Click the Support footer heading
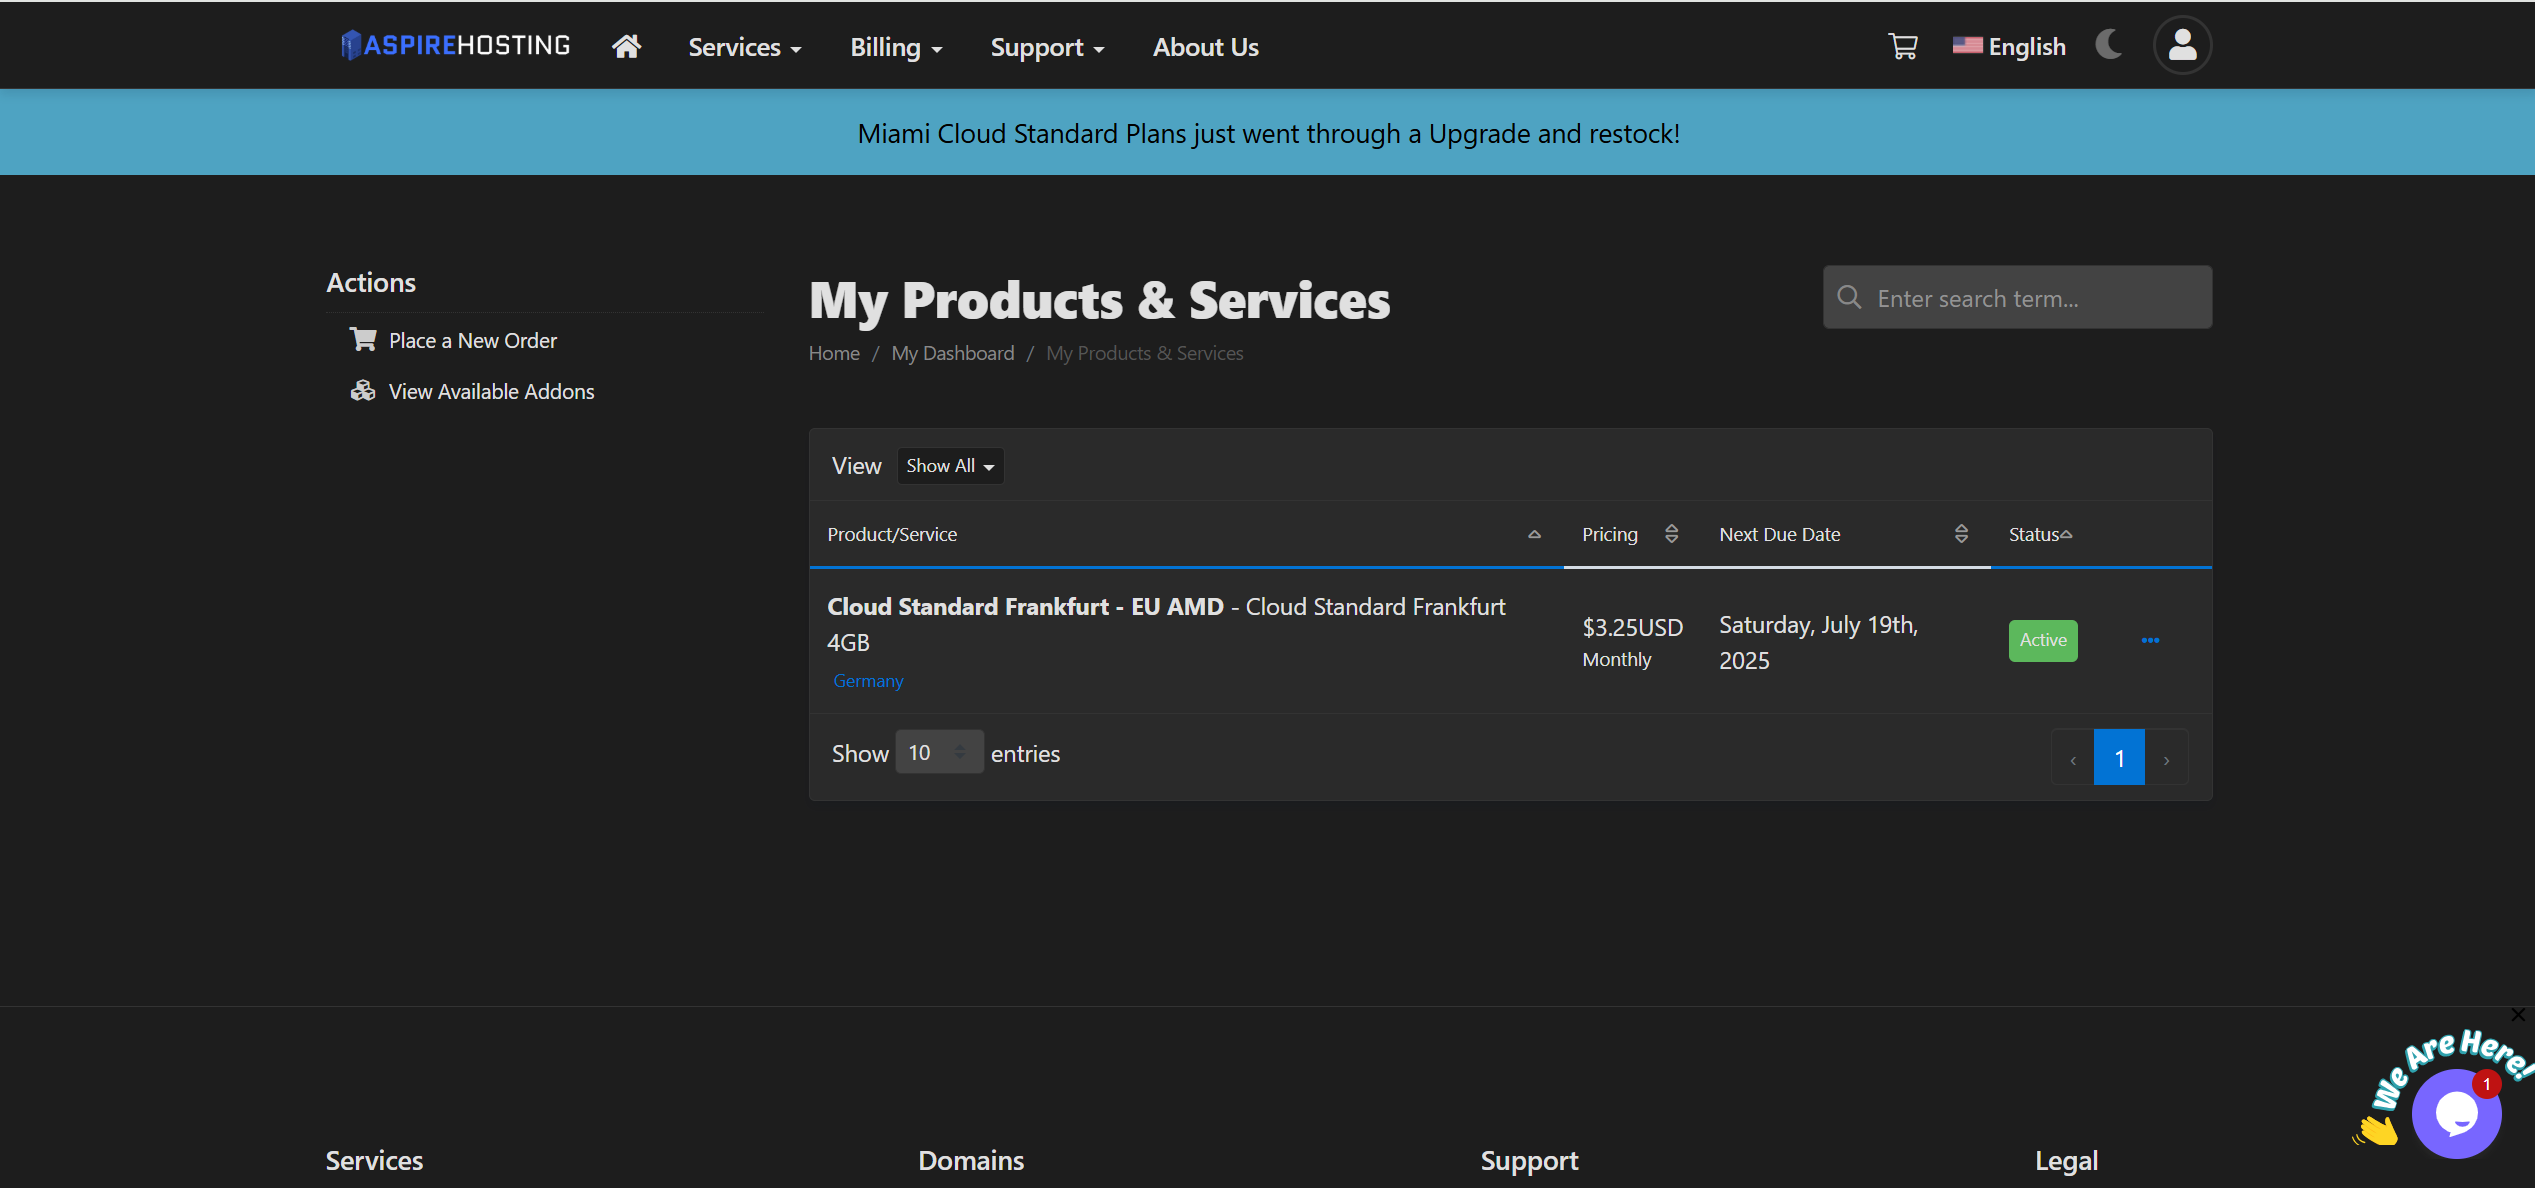Image resolution: width=2535 pixels, height=1188 pixels. coord(1529,1160)
